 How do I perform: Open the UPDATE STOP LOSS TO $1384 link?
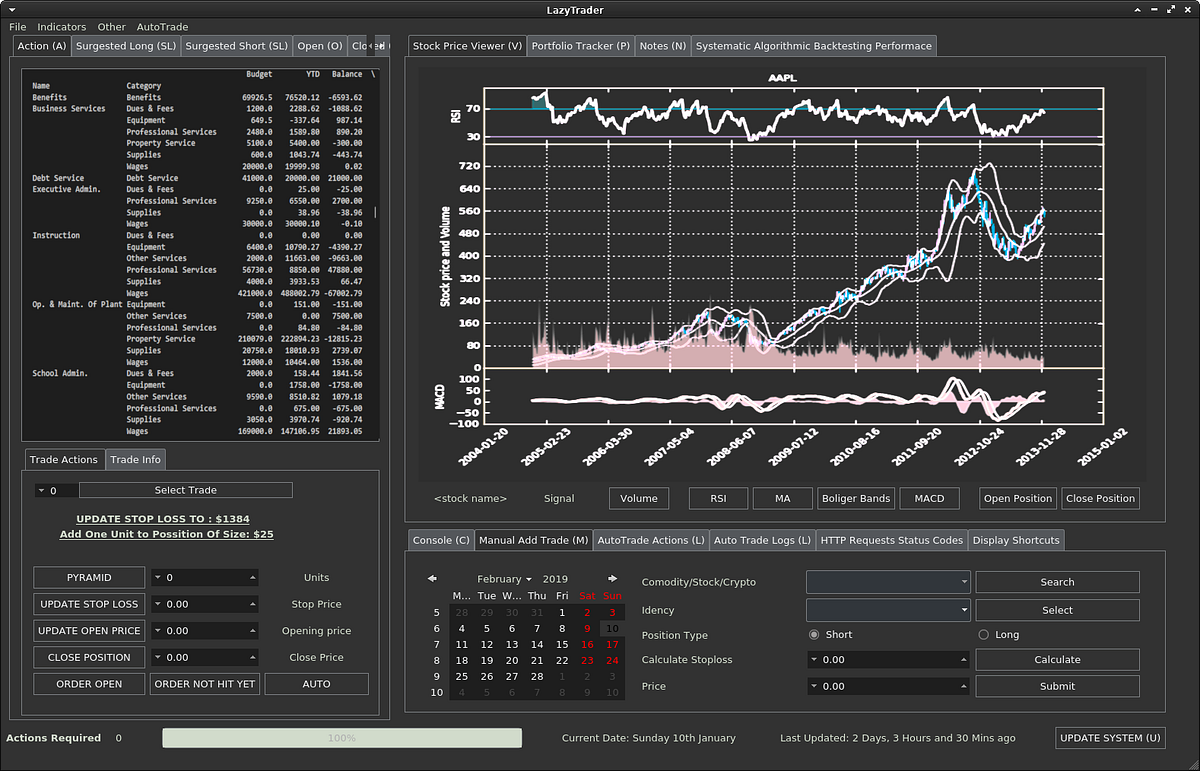pyautogui.click(x=165, y=520)
